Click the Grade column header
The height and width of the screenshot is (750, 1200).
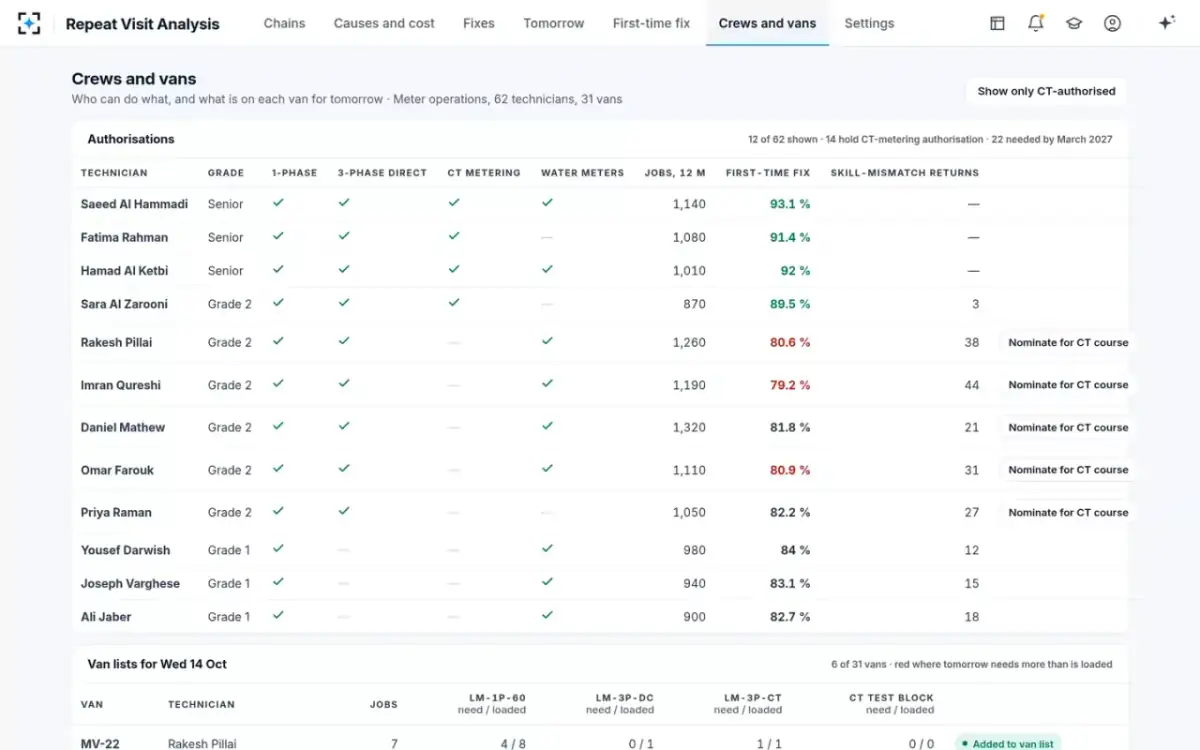coord(226,173)
